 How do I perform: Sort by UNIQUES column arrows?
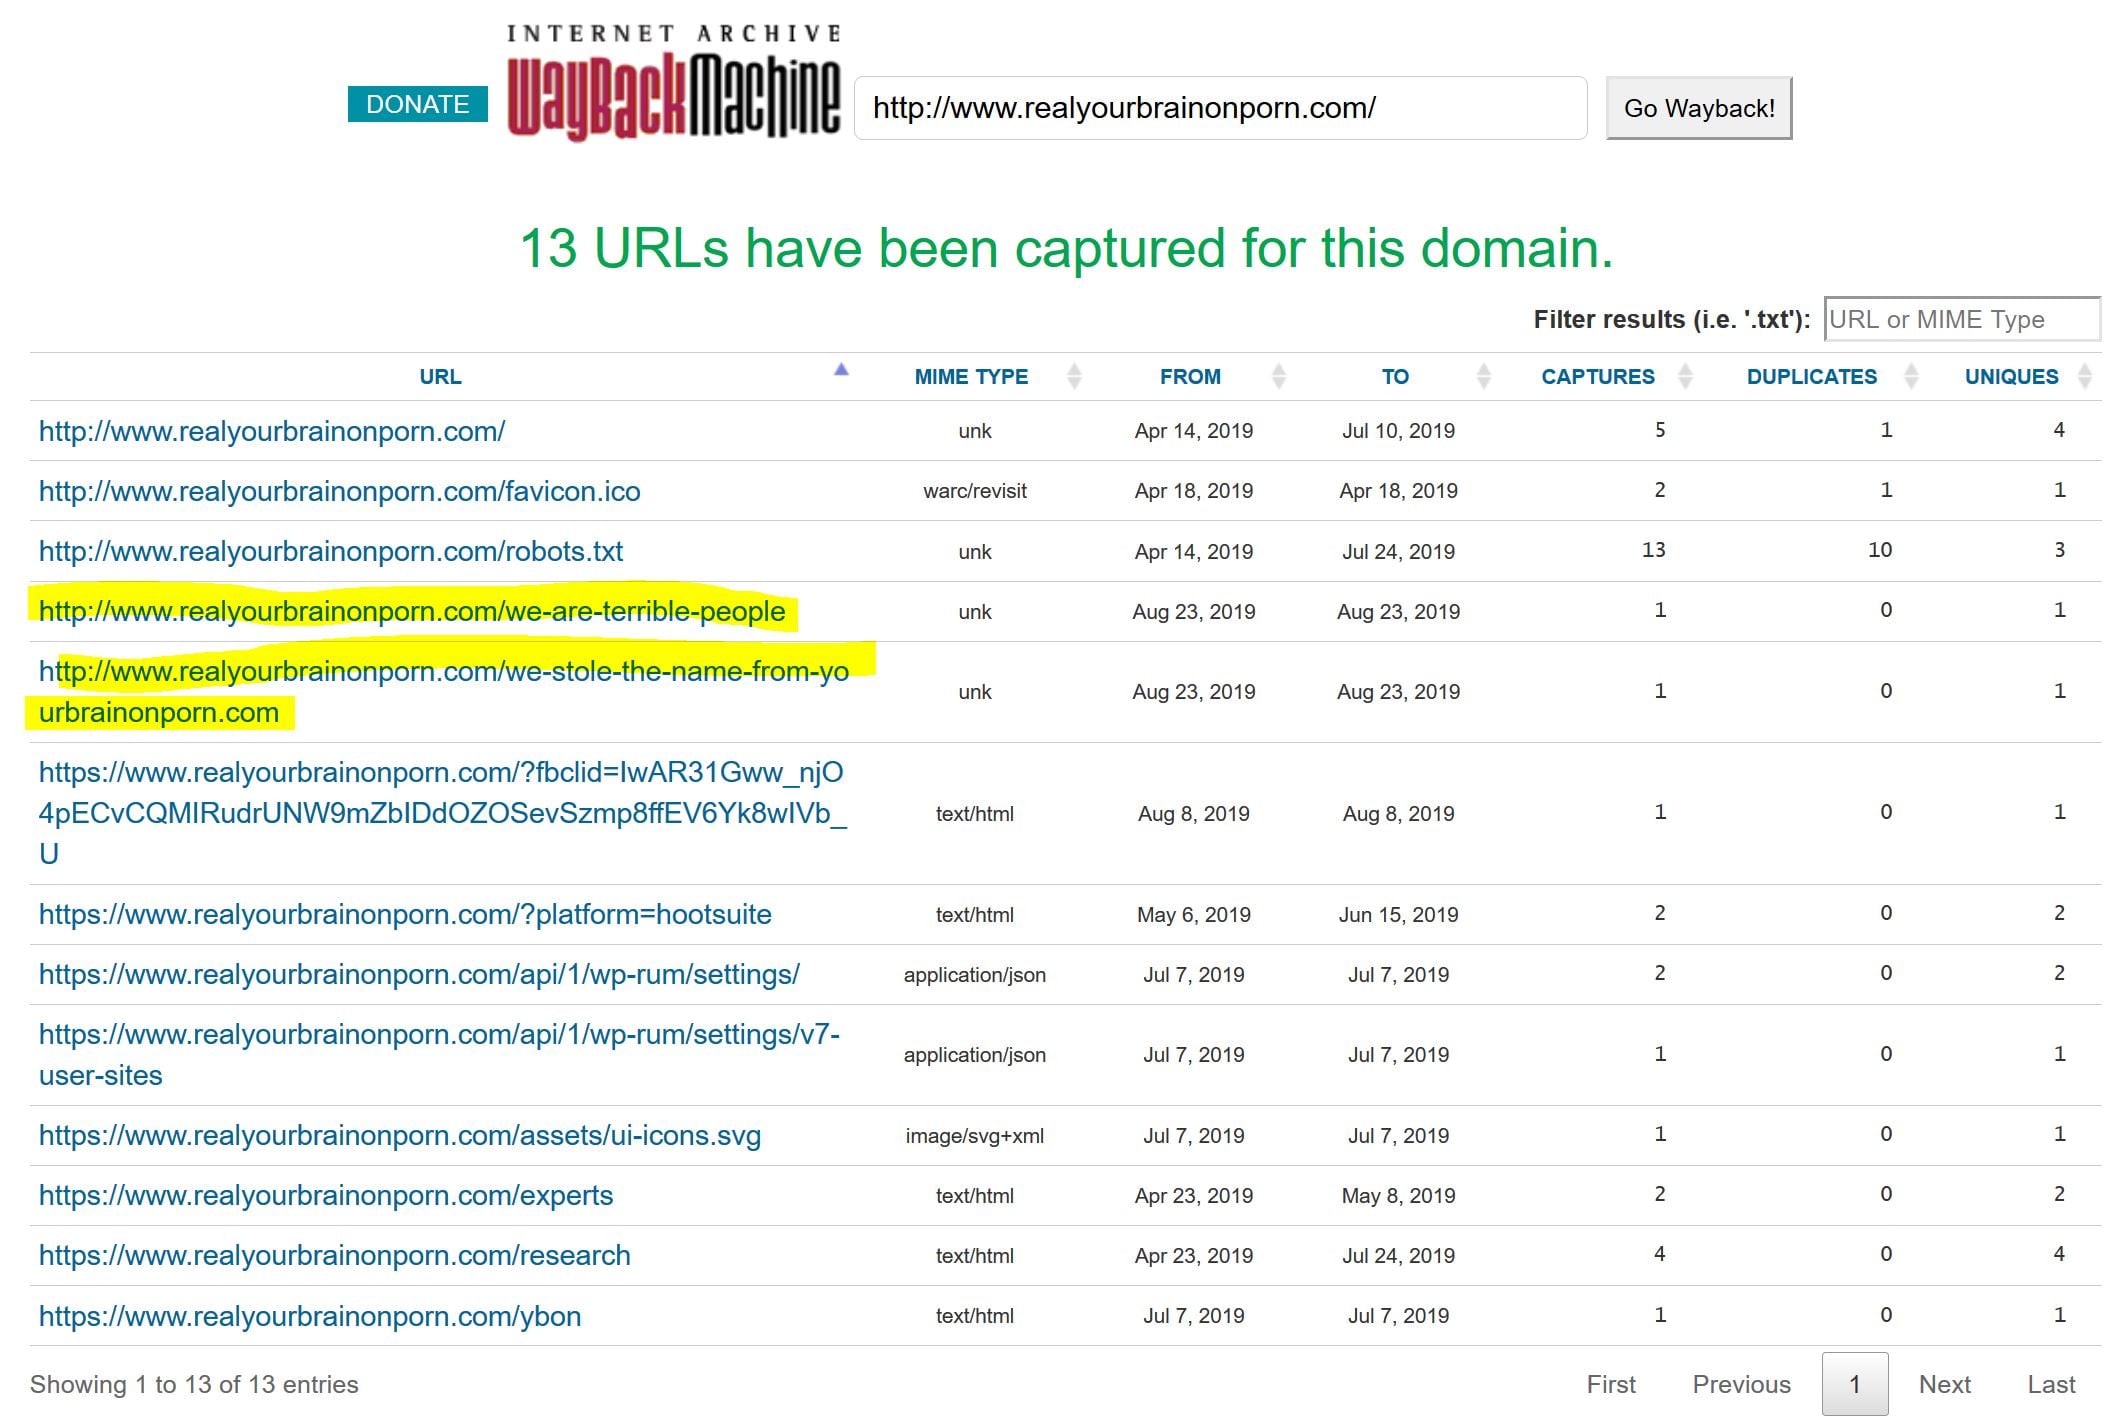(x=2084, y=377)
